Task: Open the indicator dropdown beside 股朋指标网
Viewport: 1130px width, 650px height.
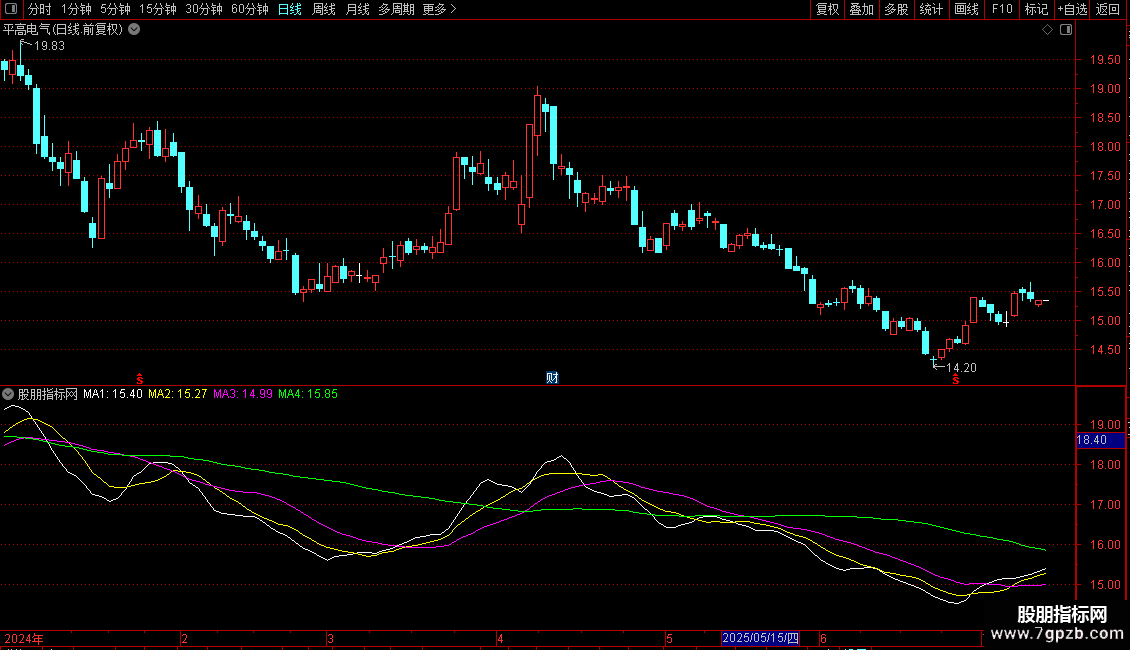Action: point(8,394)
